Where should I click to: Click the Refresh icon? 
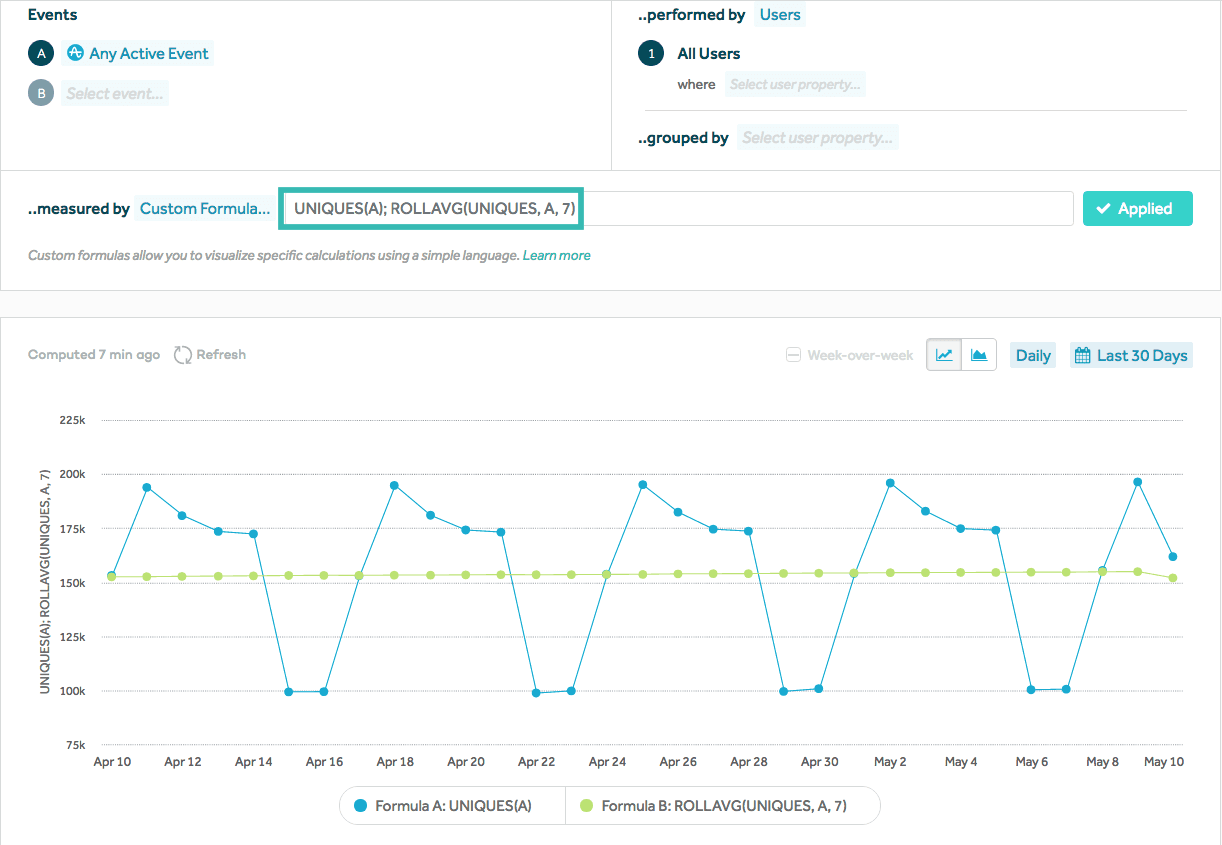(x=183, y=355)
